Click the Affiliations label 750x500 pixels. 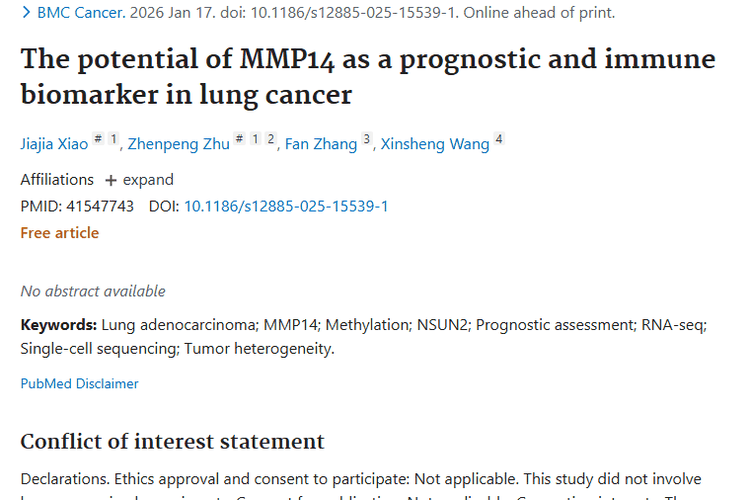click(x=57, y=180)
